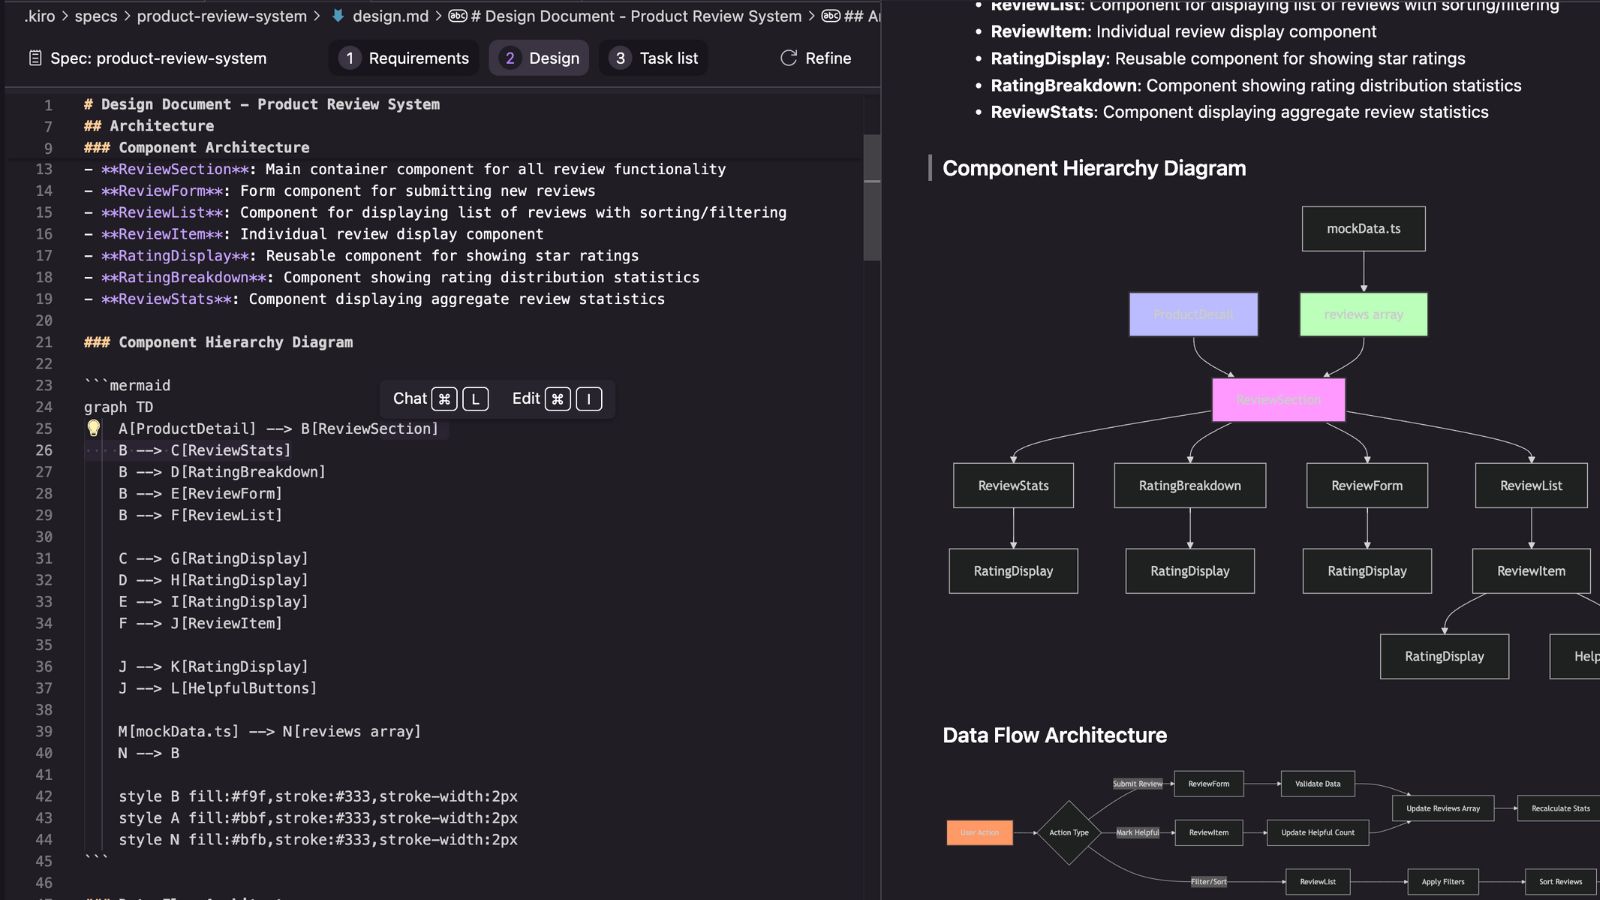Click the Refine circular arrow icon
Screen dimensions: 1600x900
pos(788,58)
